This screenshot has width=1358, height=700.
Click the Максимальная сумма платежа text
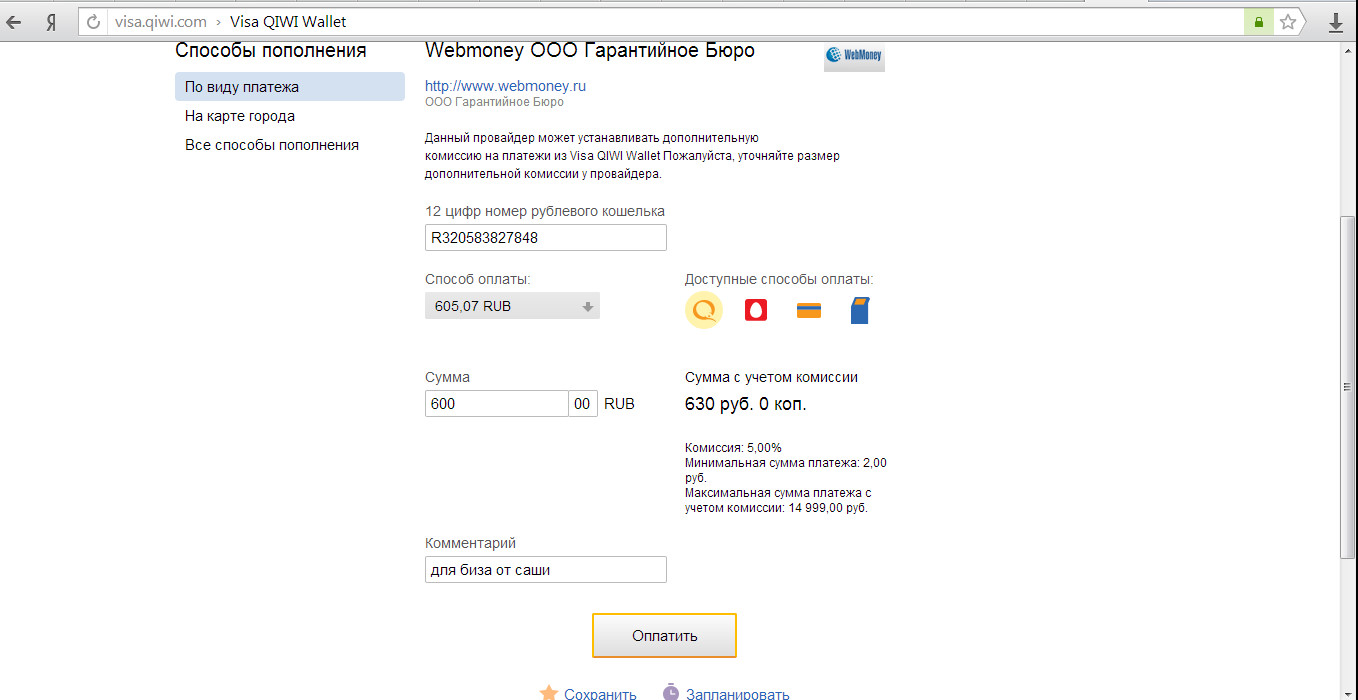(778, 500)
